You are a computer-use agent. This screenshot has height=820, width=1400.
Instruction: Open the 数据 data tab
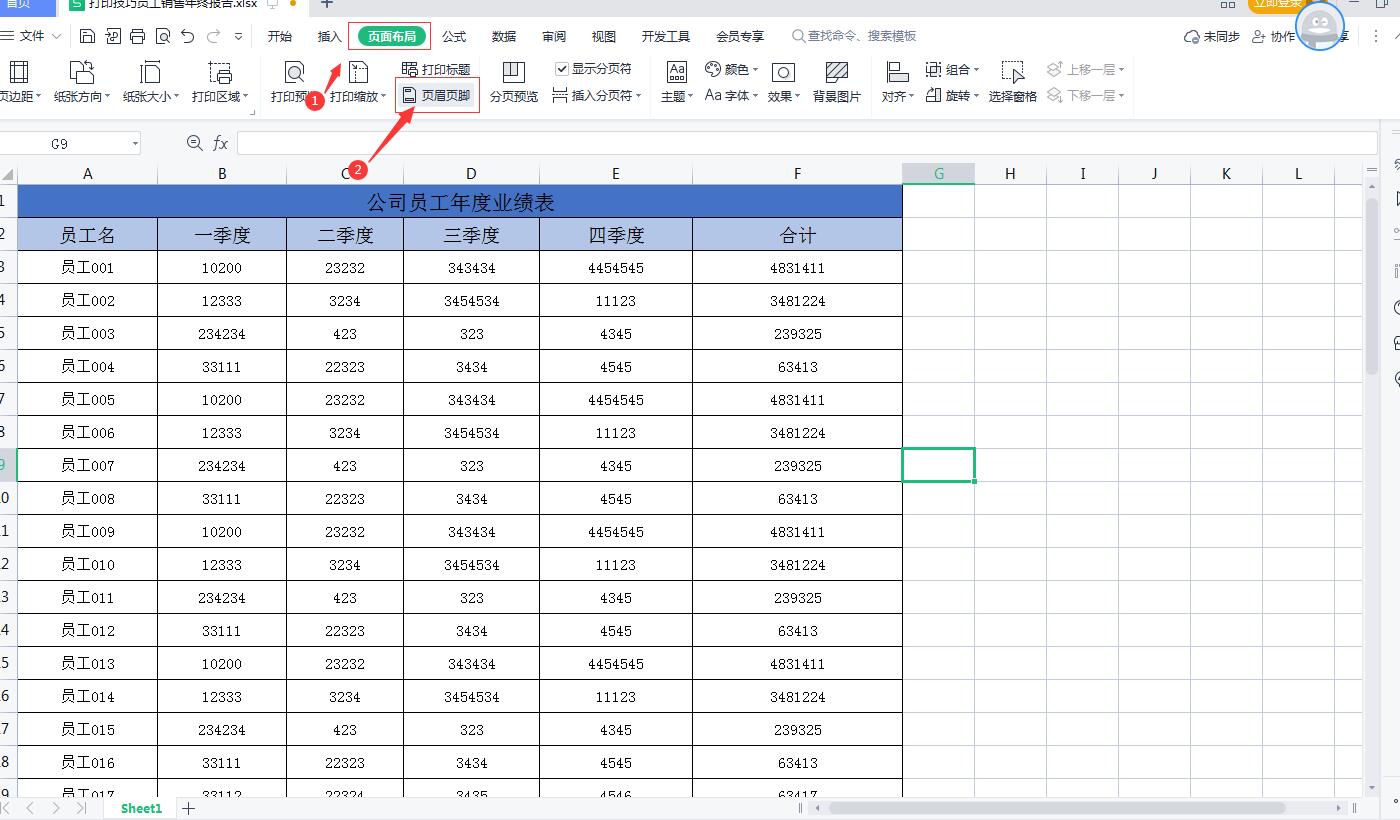(x=504, y=37)
